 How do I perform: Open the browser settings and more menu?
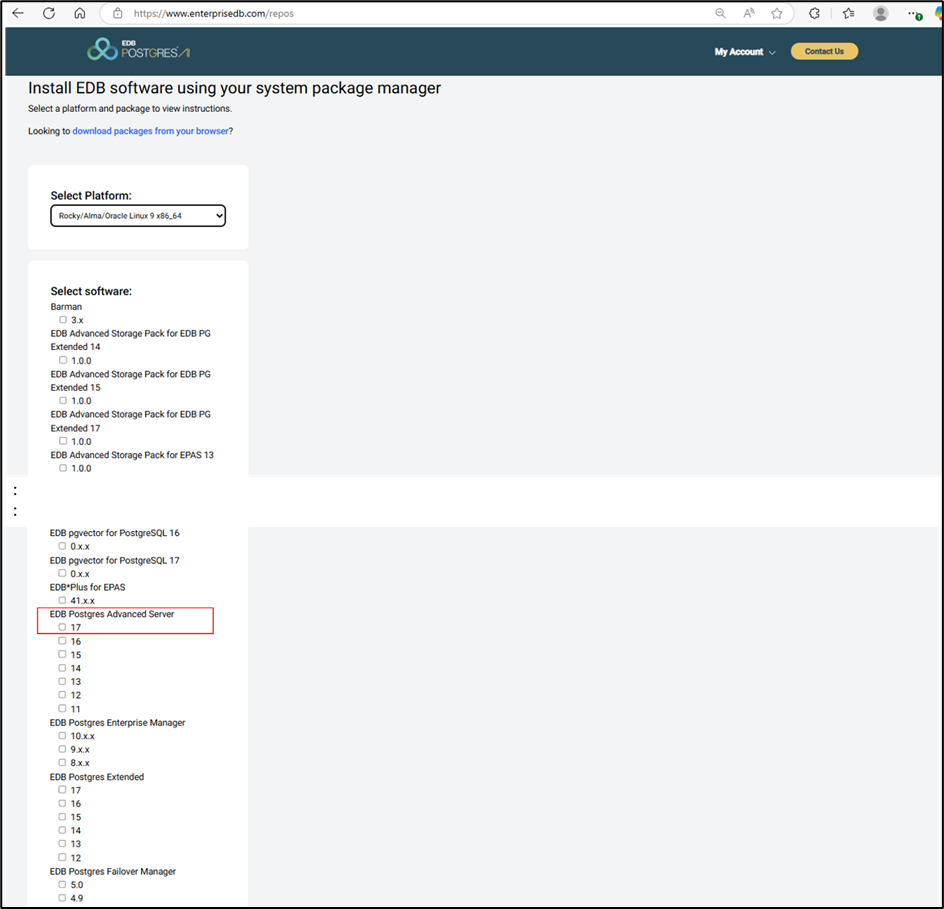pyautogui.click(x=913, y=13)
